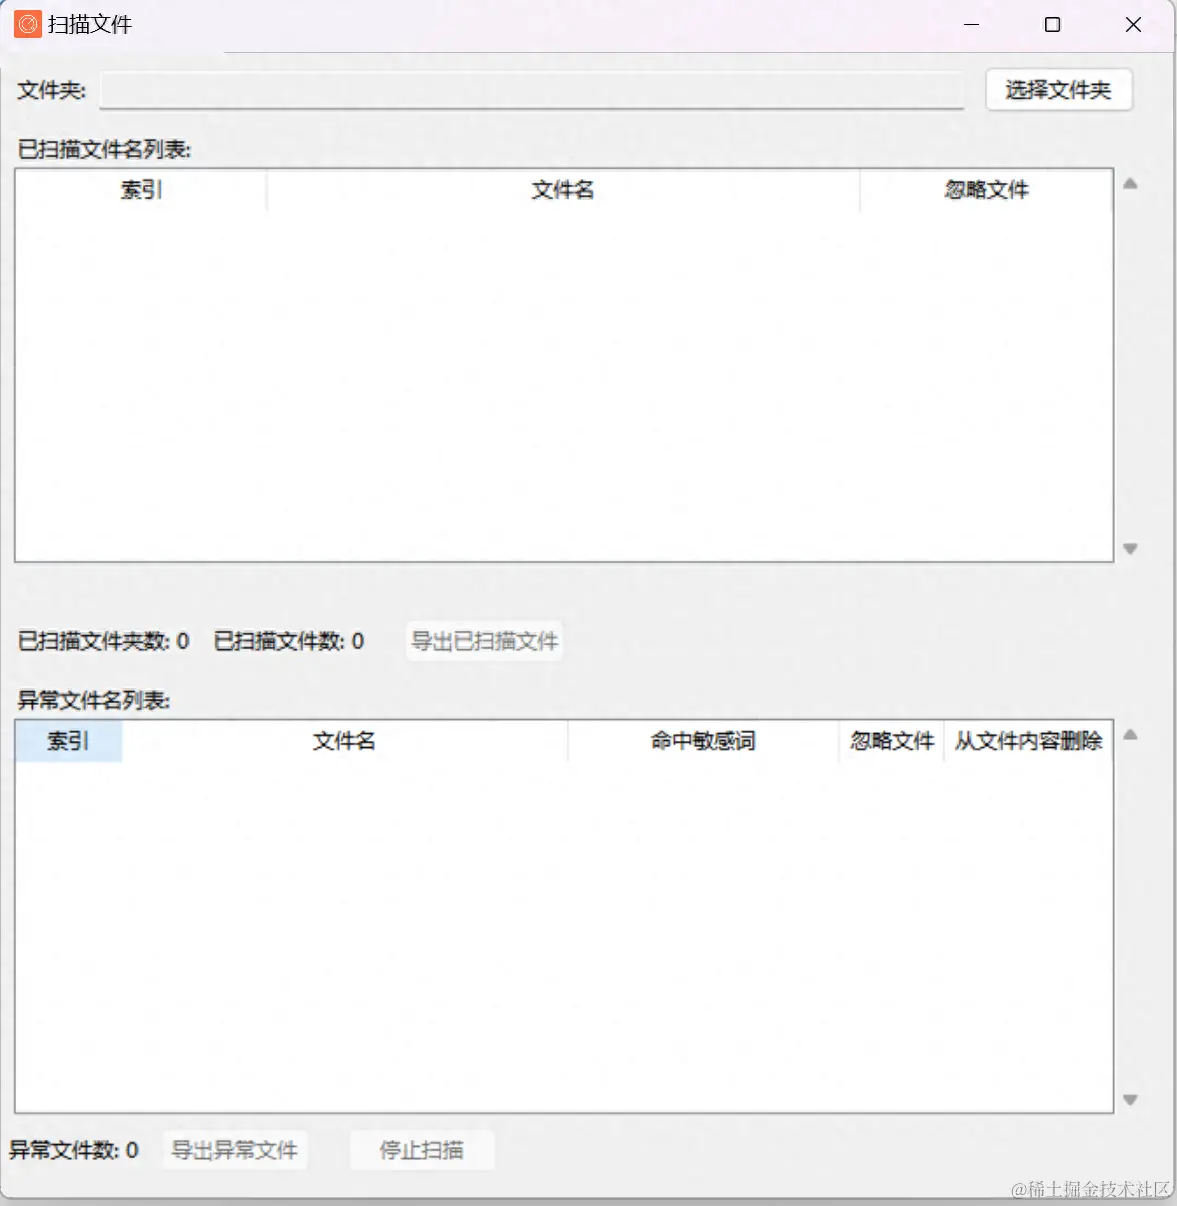The height and width of the screenshot is (1206, 1177).
Task: Click 导出已扫描文件 button
Action: coord(485,641)
